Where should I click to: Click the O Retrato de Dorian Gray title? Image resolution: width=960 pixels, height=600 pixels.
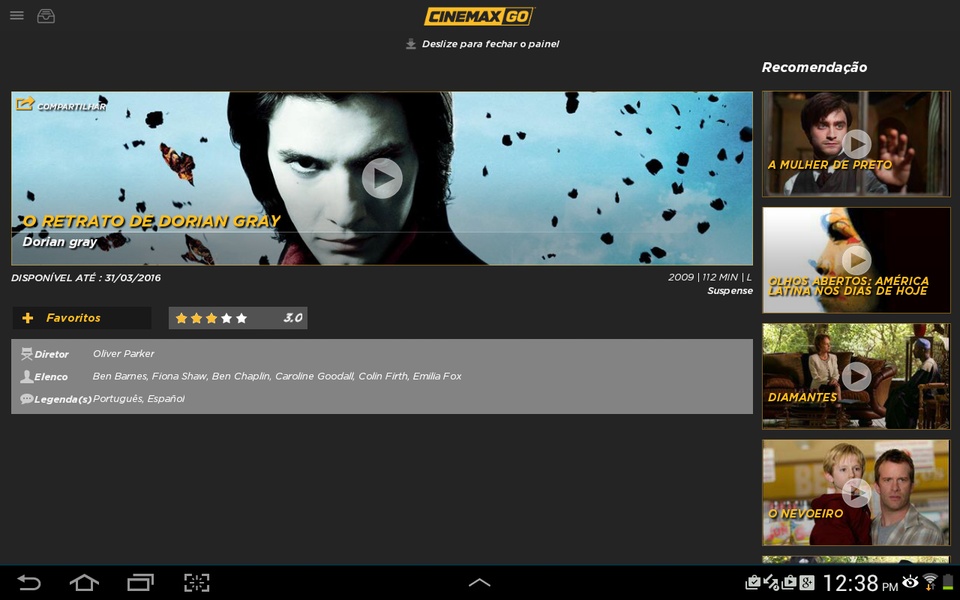pyautogui.click(x=151, y=221)
